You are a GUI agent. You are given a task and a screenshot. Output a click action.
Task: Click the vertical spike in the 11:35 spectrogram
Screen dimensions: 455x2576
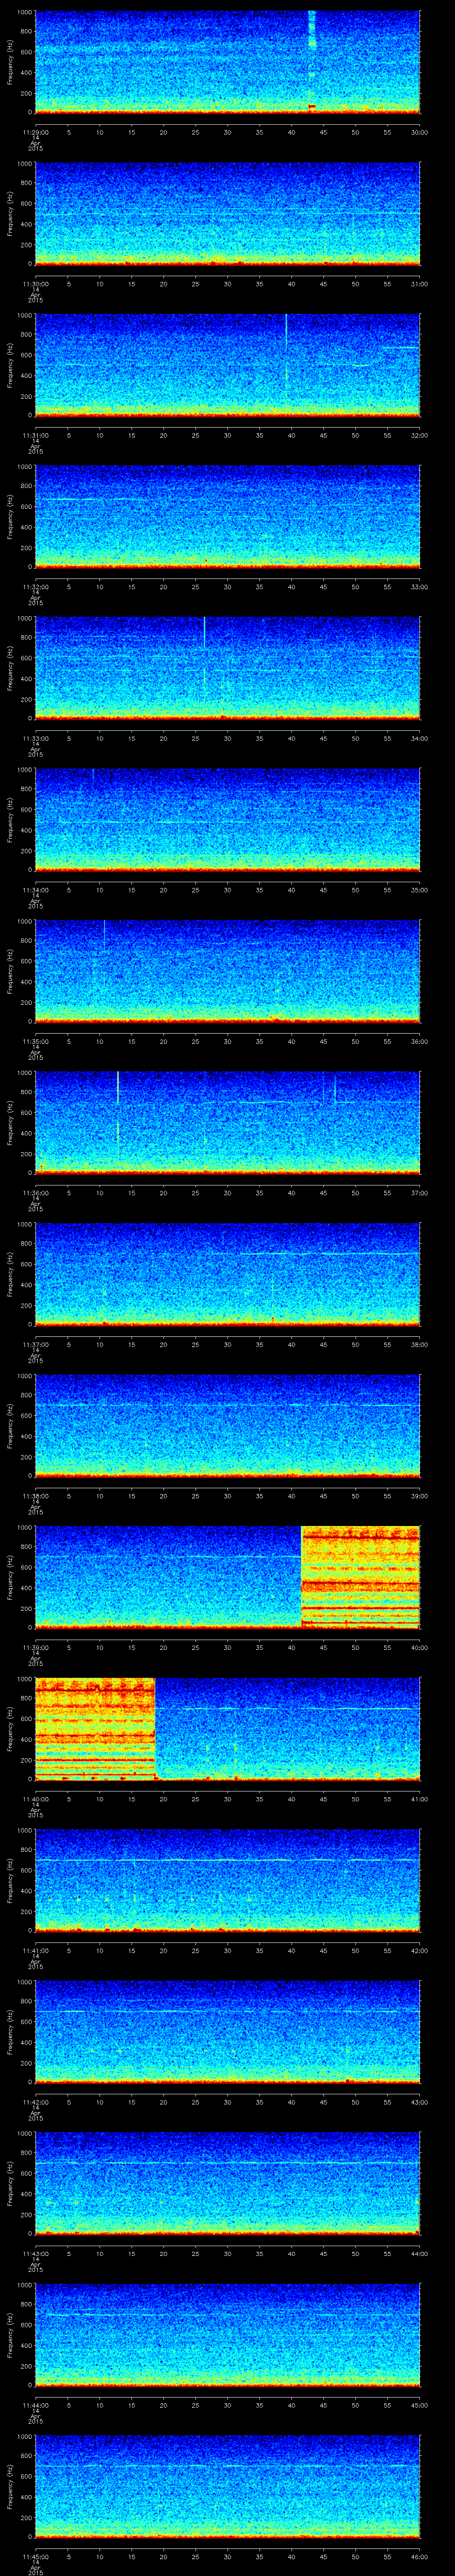coord(104,935)
